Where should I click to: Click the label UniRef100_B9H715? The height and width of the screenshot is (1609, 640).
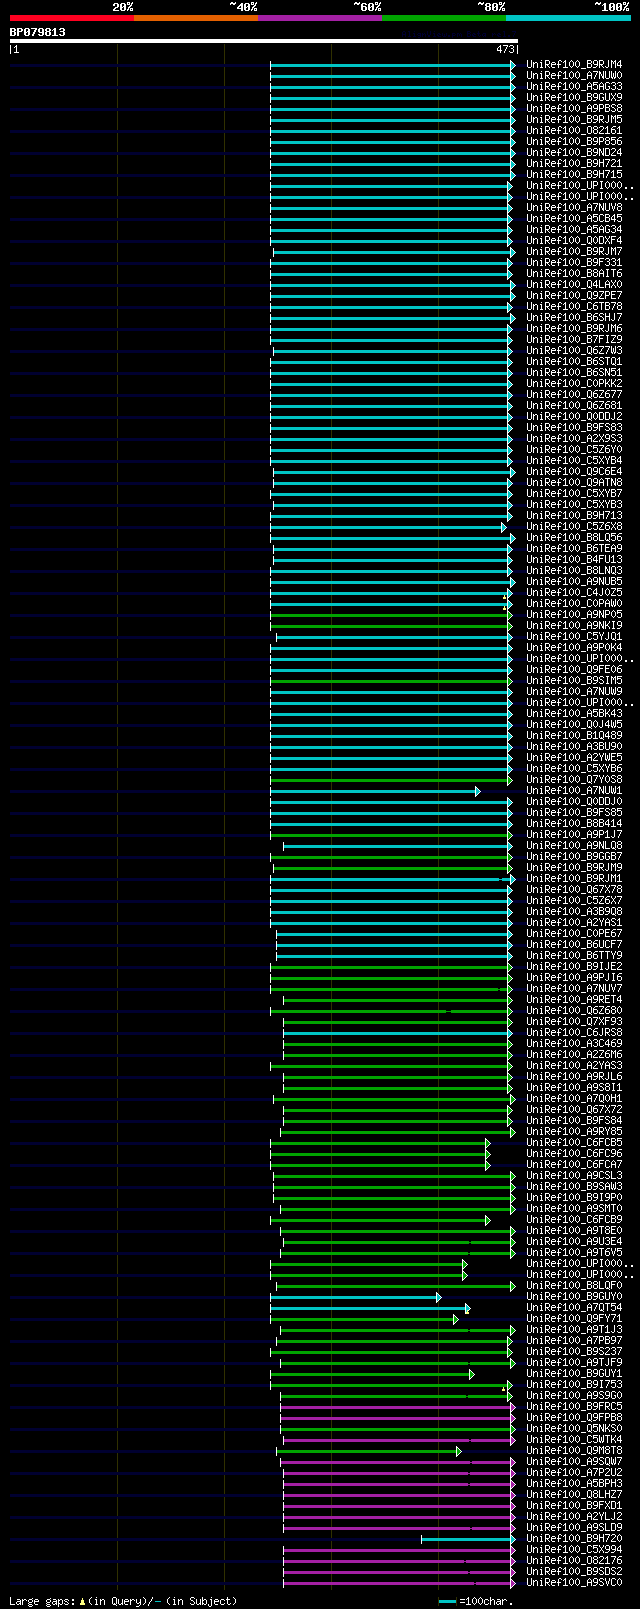574,175
